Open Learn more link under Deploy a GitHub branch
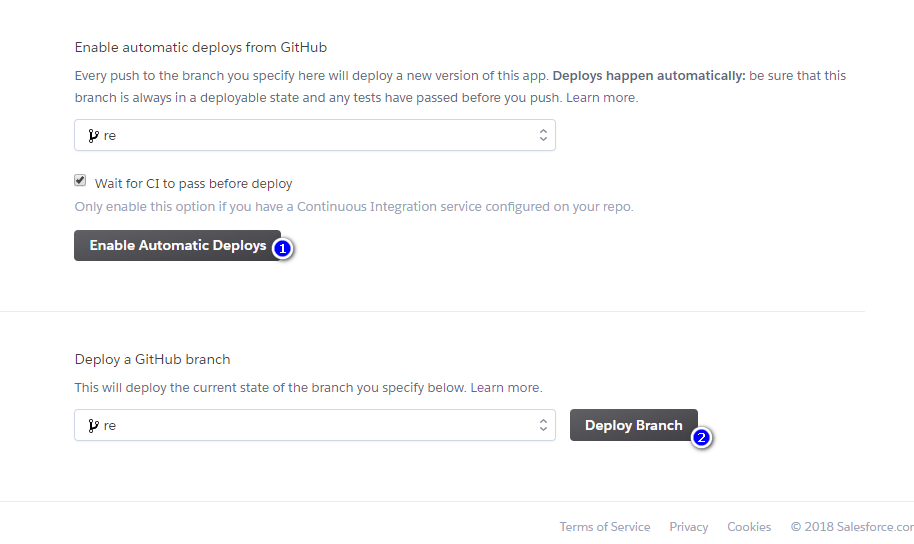The image size is (914, 544). 506,387
